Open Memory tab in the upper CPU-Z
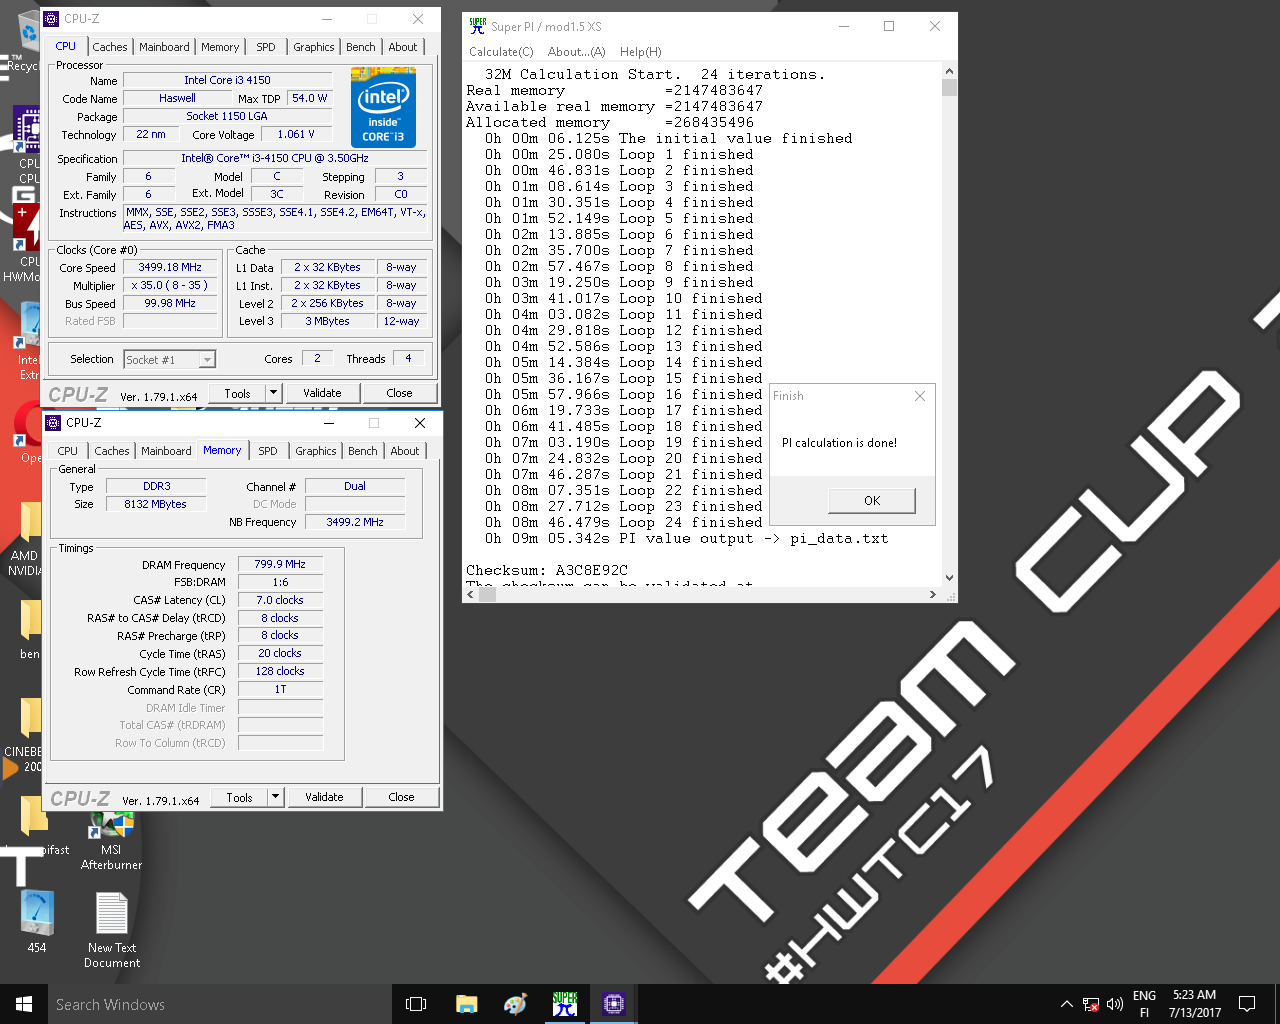Screen dimensions: 1280x1024 (220, 47)
